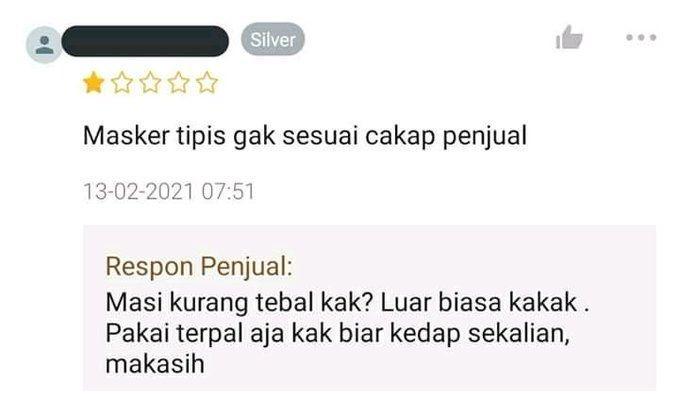
Task: Click the second empty star
Action: point(122,83)
